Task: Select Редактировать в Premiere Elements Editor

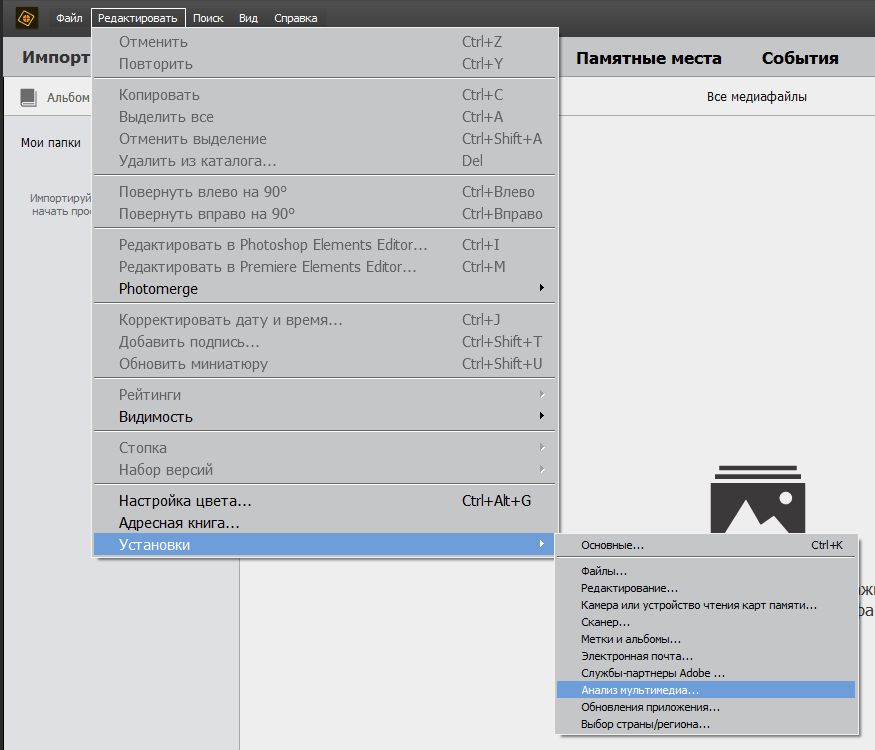Action: tap(325, 267)
